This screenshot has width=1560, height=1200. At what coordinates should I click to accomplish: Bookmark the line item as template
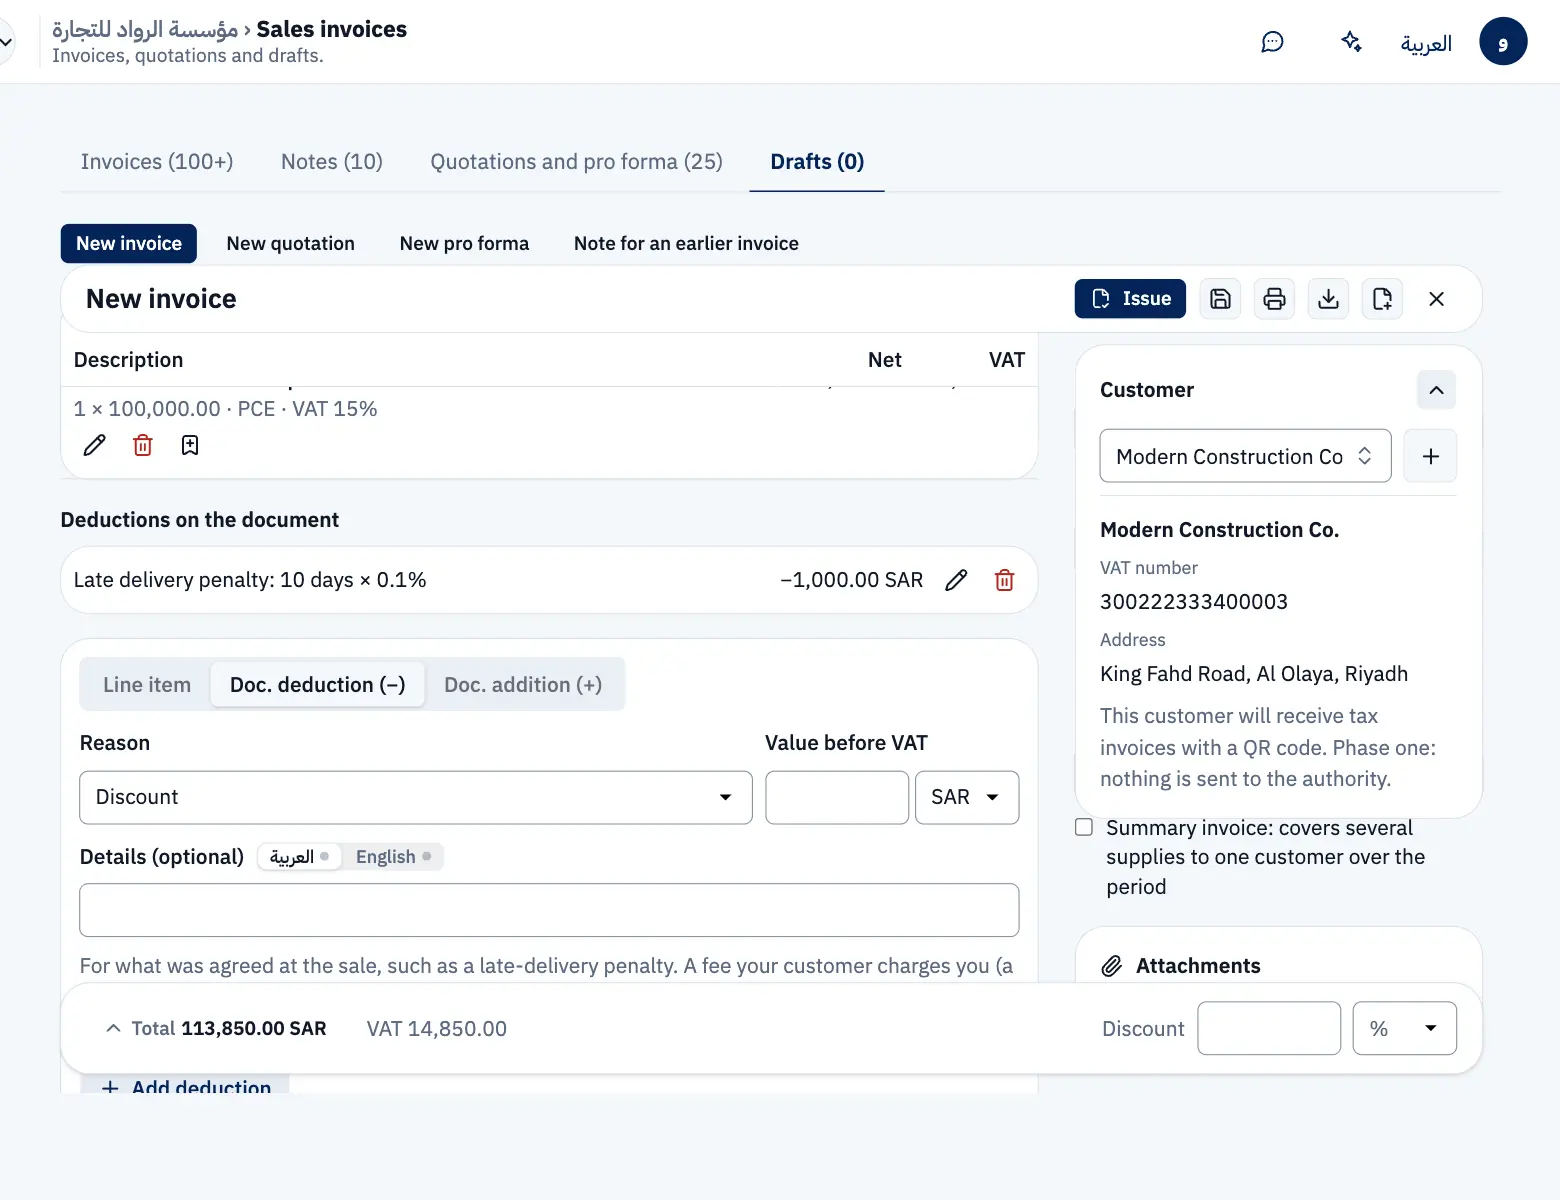click(190, 445)
